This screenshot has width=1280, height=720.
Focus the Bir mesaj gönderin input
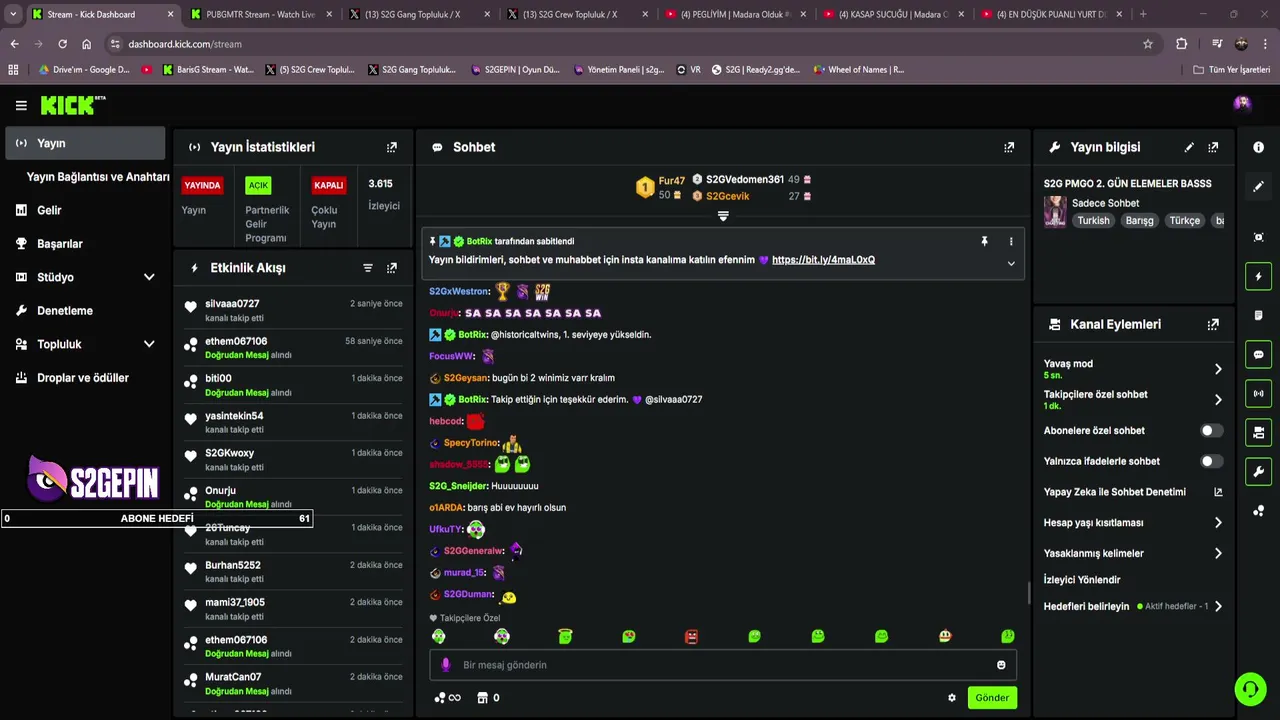(x=720, y=665)
